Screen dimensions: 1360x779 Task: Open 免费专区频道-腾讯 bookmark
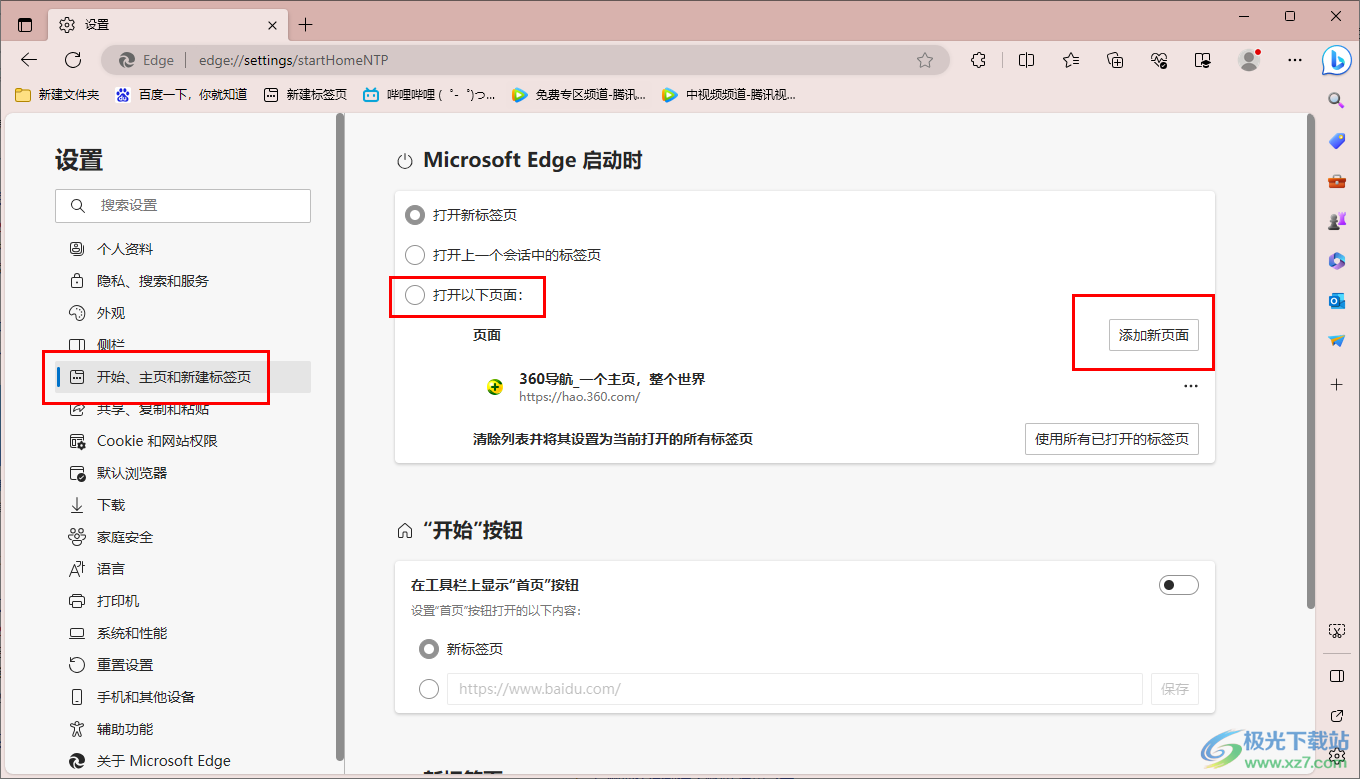578,95
